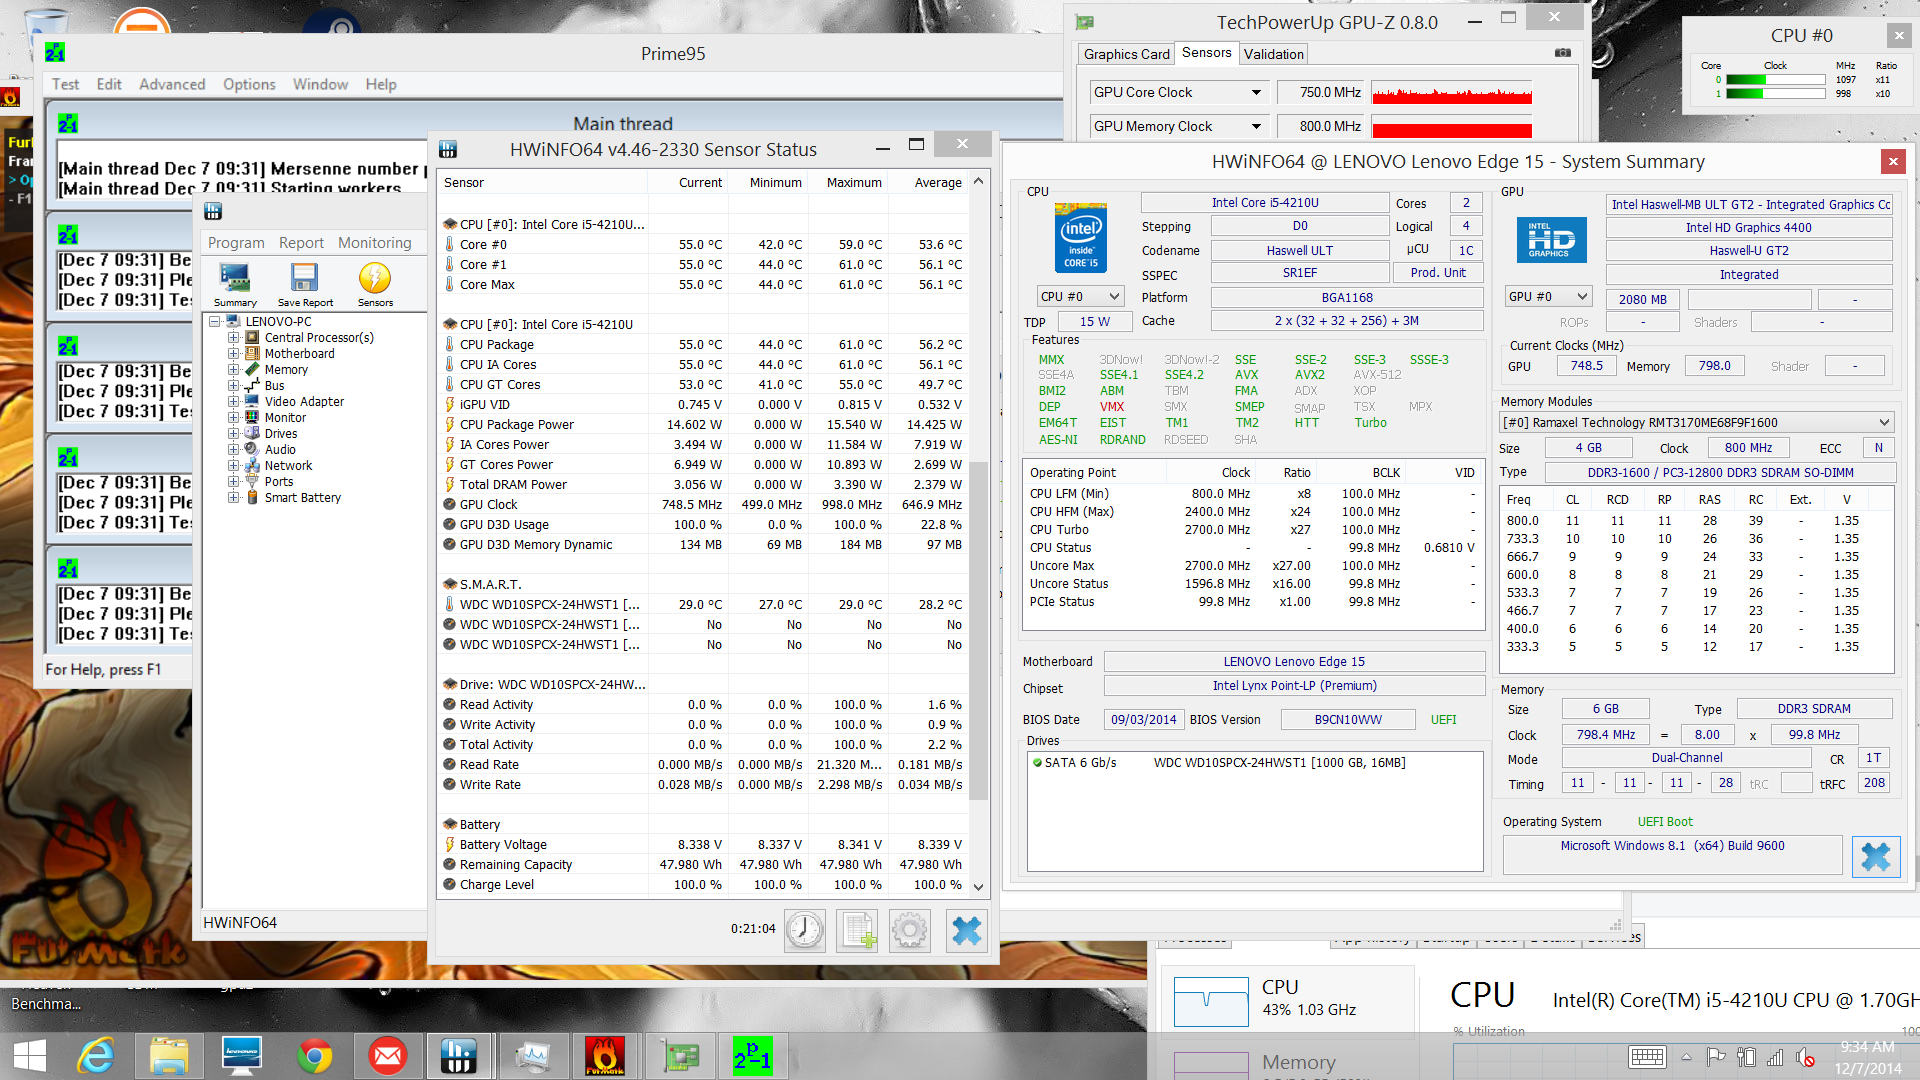Viewport: 1920px width, 1080px height.
Task: Open HWiNFO from the taskbar
Action: 459,1056
